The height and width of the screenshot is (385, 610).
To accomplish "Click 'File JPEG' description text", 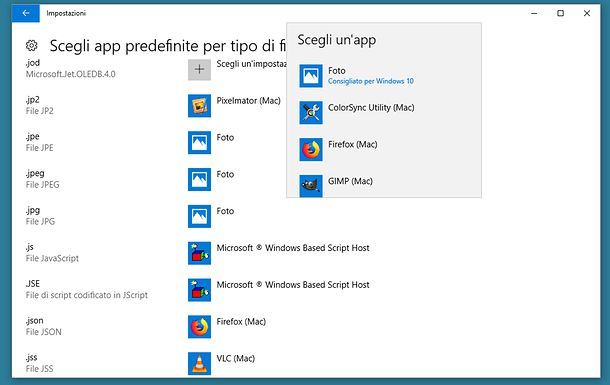I will click(42, 185).
